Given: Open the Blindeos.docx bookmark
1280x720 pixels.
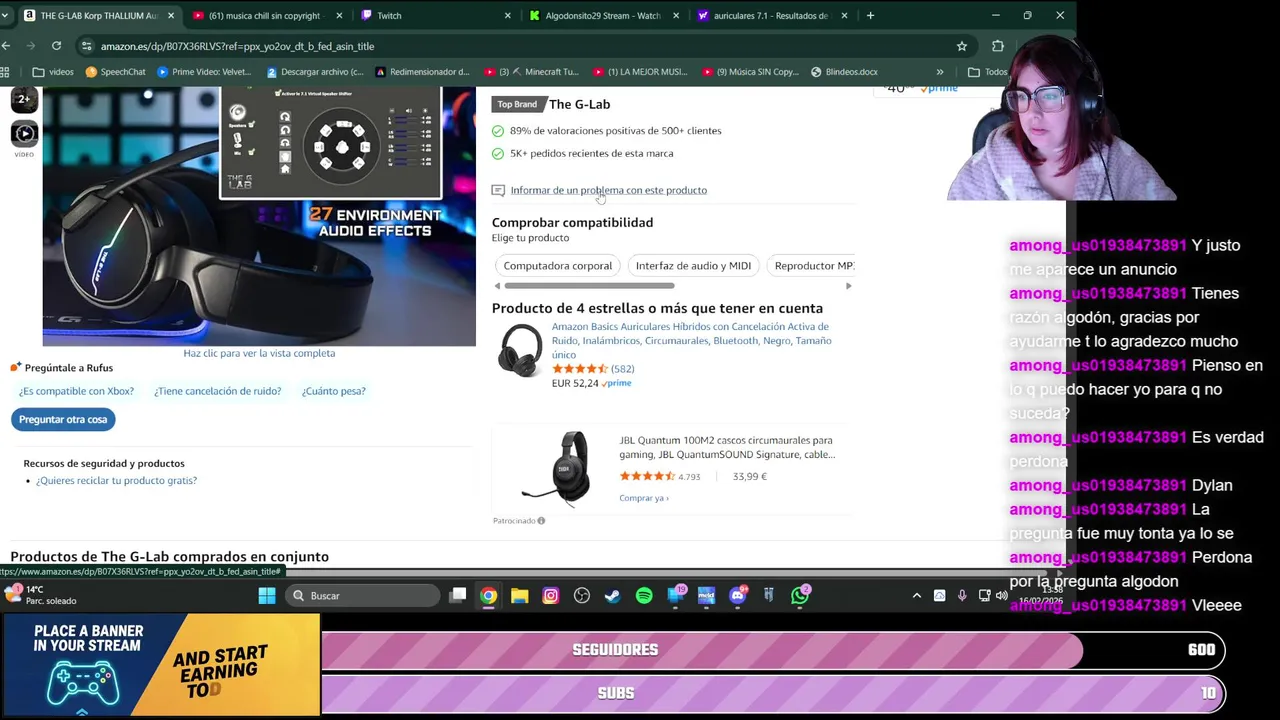Looking at the screenshot, I should [x=844, y=72].
